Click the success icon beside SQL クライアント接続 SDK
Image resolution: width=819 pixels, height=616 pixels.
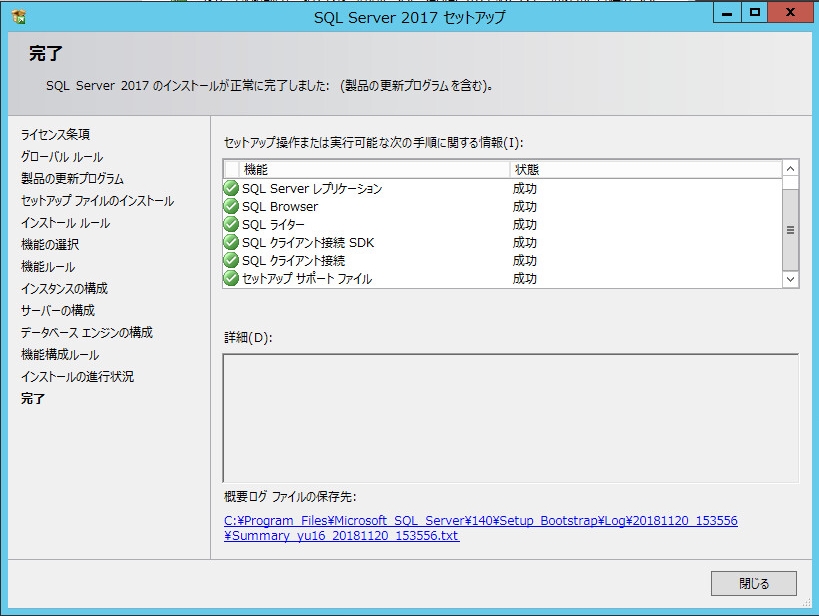pos(230,243)
